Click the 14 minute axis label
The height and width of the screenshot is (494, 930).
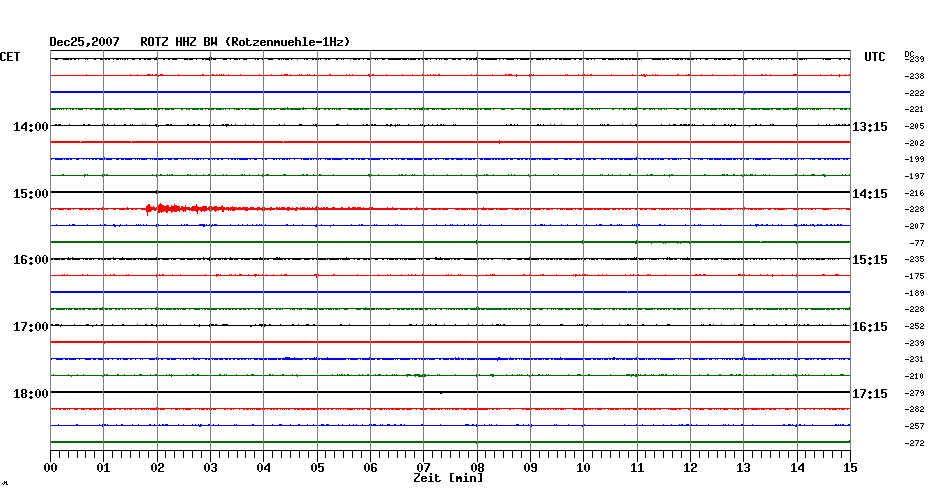click(x=797, y=468)
